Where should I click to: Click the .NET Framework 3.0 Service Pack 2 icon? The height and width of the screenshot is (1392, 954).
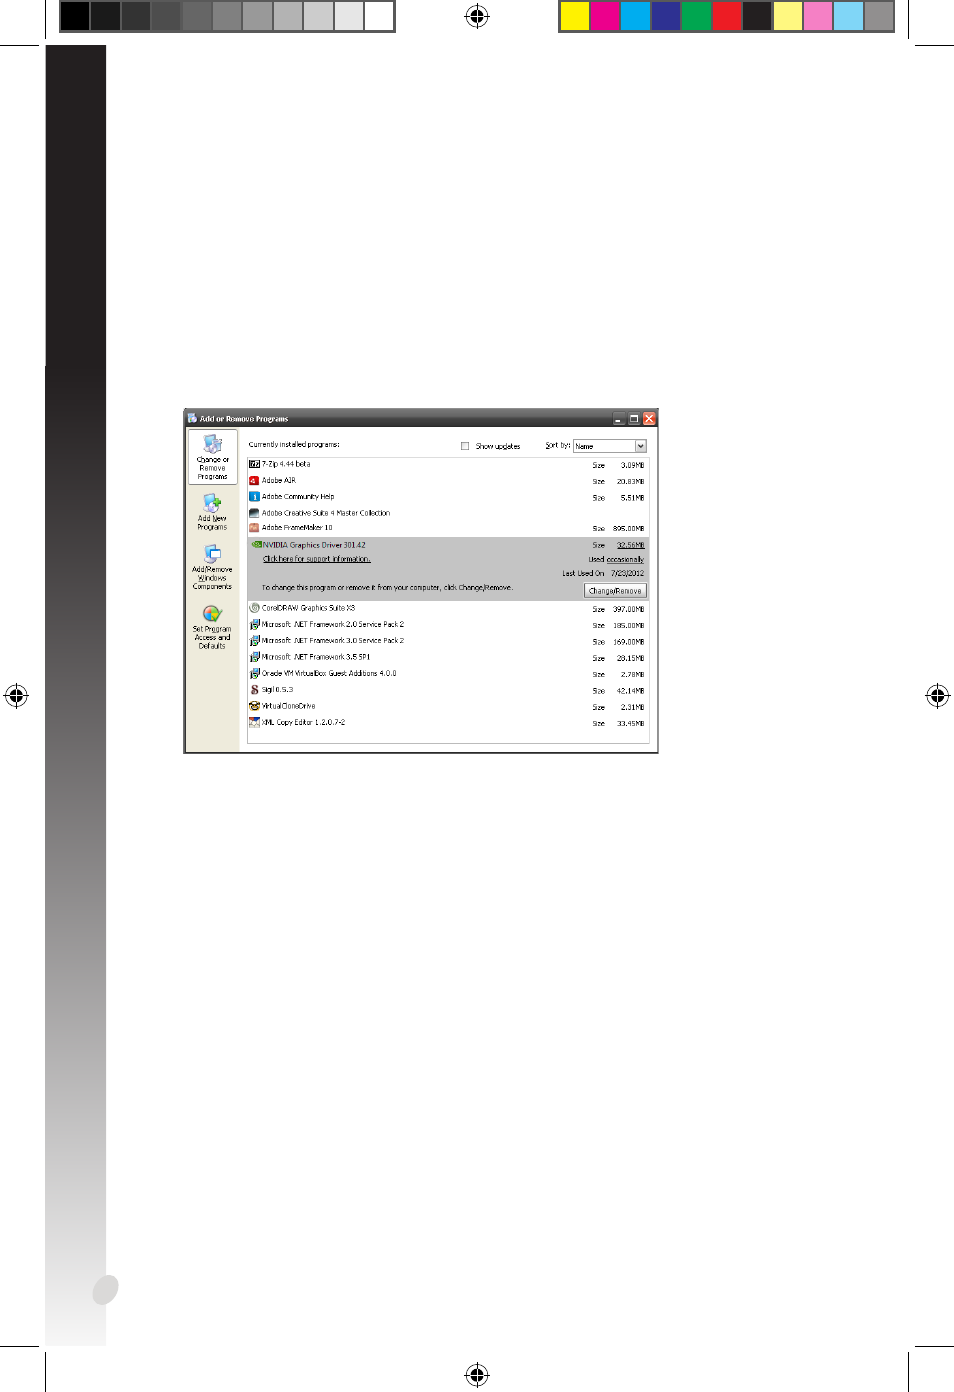tap(254, 641)
